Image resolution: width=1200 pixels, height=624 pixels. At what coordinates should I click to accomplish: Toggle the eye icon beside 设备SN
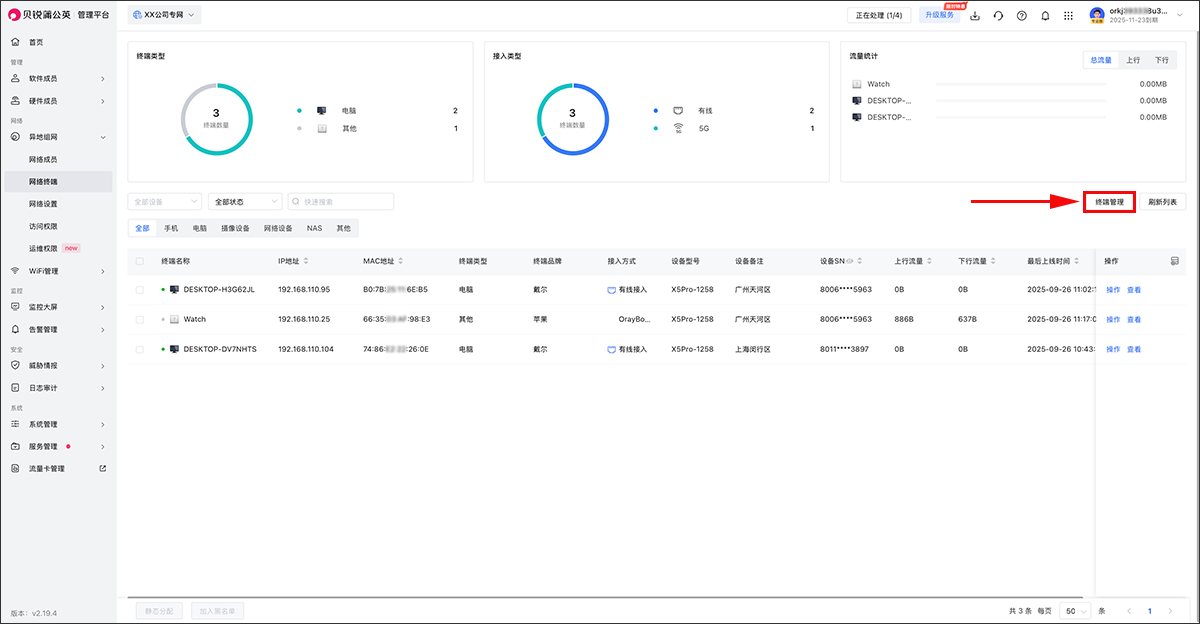click(850, 261)
